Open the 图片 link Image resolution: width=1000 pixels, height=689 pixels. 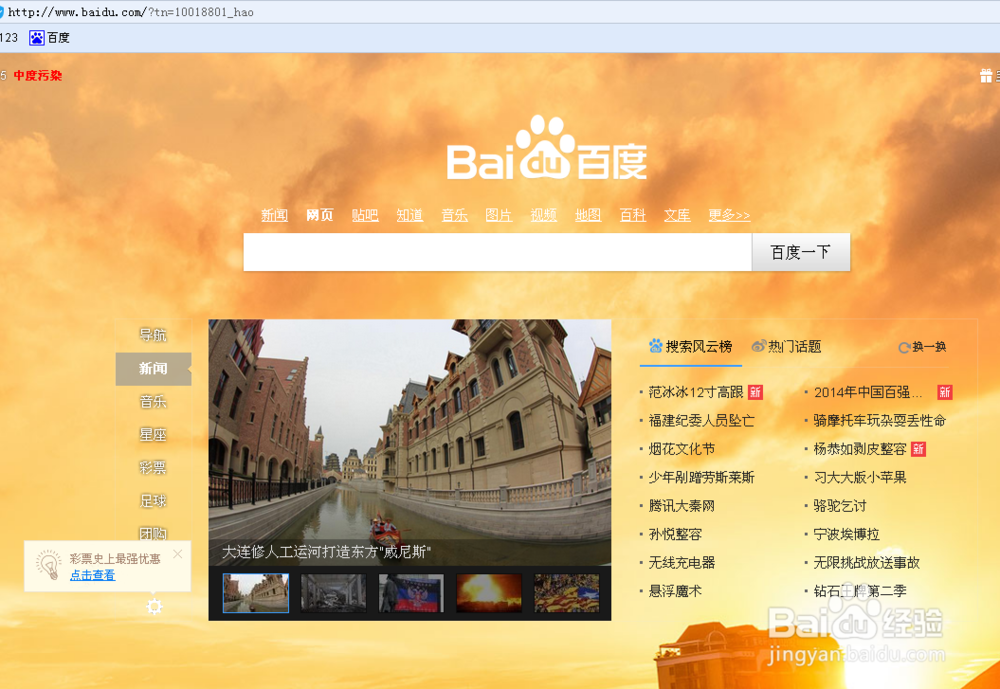pos(499,216)
